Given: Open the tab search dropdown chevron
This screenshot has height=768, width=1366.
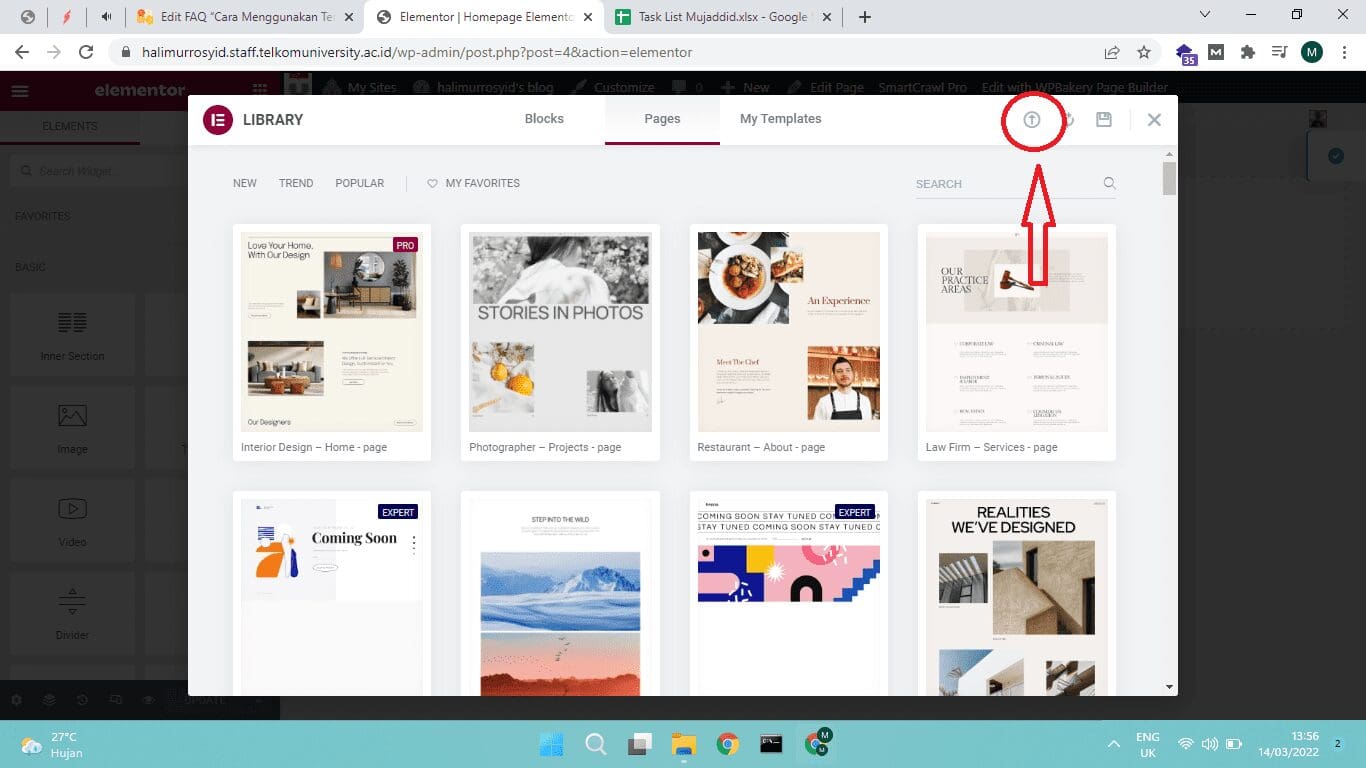Looking at the screenshot, I should click(x=1205, y=15).
